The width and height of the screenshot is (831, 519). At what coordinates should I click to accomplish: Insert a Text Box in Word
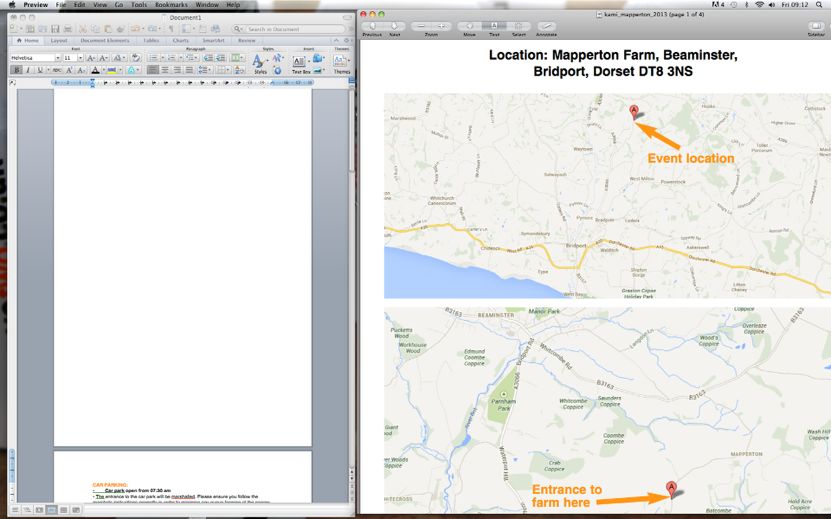coord(300,65)
